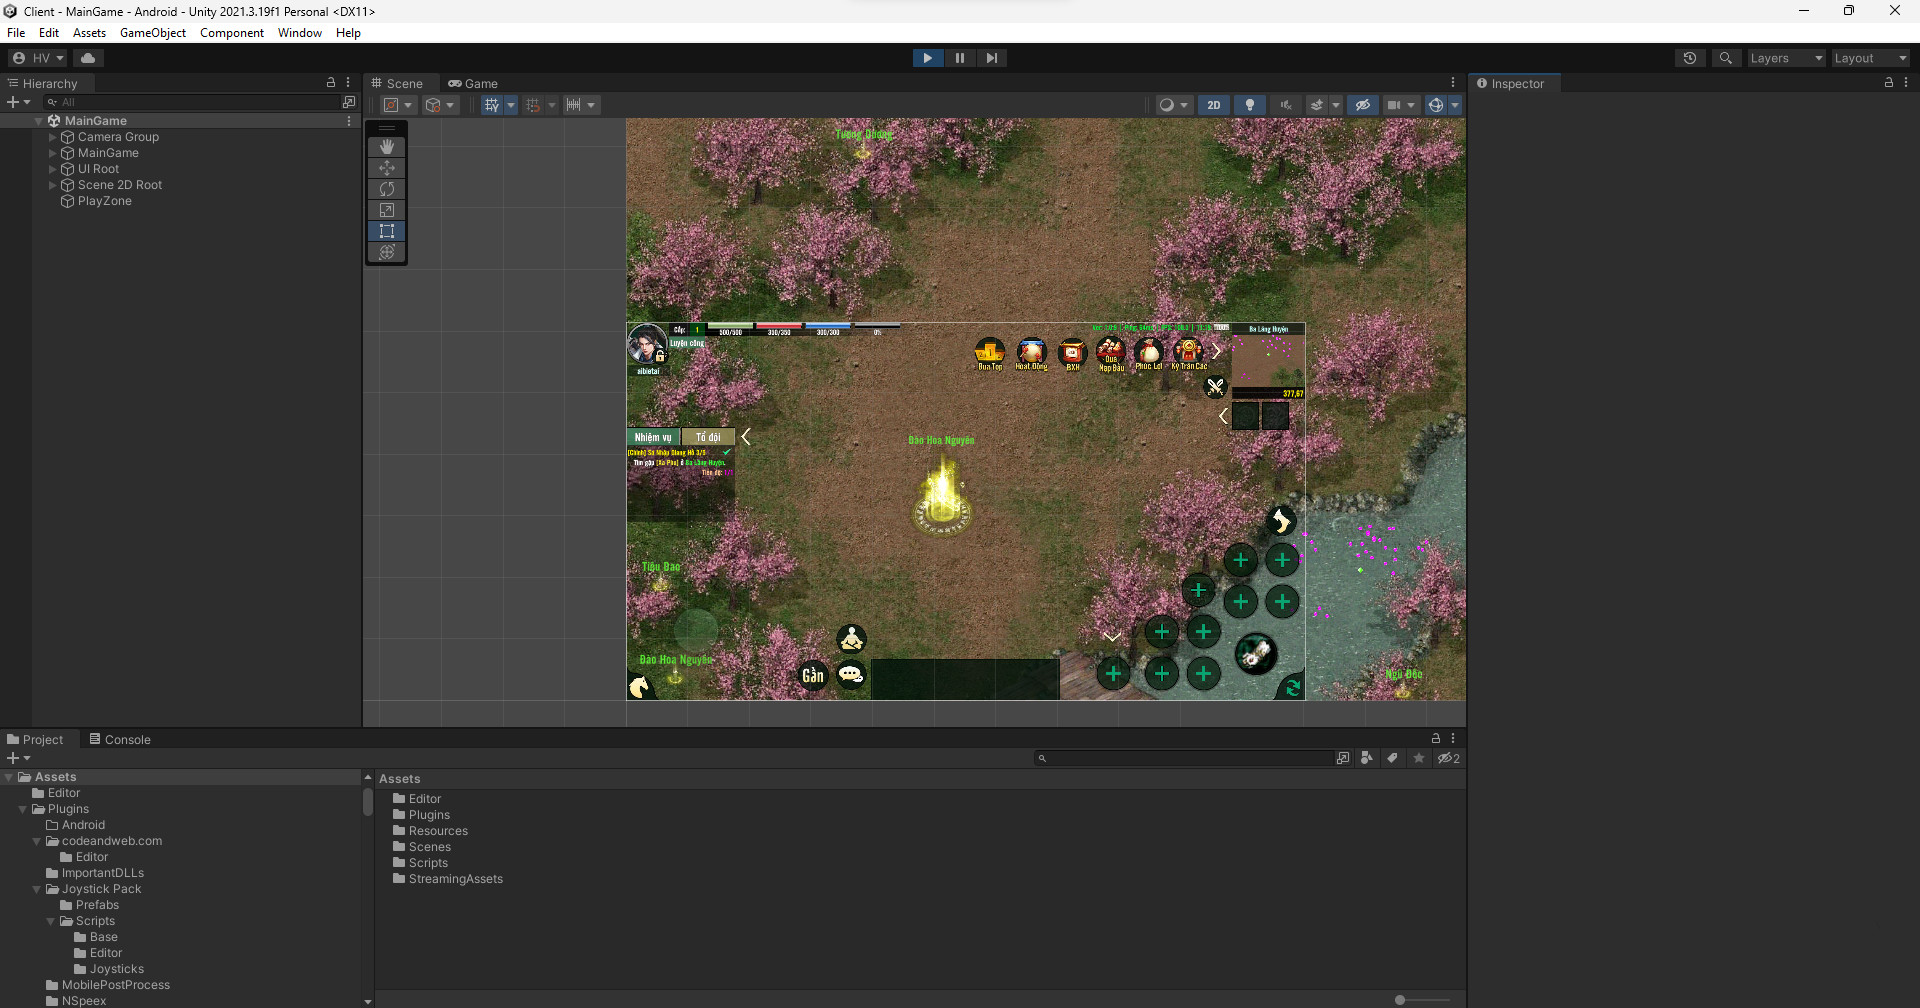This screenshot has width=1920, height=1008.
Task: Open search in window icon in Hierarchy
Action: click(348, 102)
